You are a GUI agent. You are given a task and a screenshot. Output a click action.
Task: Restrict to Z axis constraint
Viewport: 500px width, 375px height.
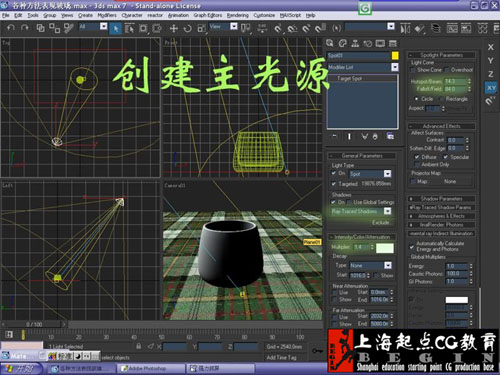[x=491, y=74]
